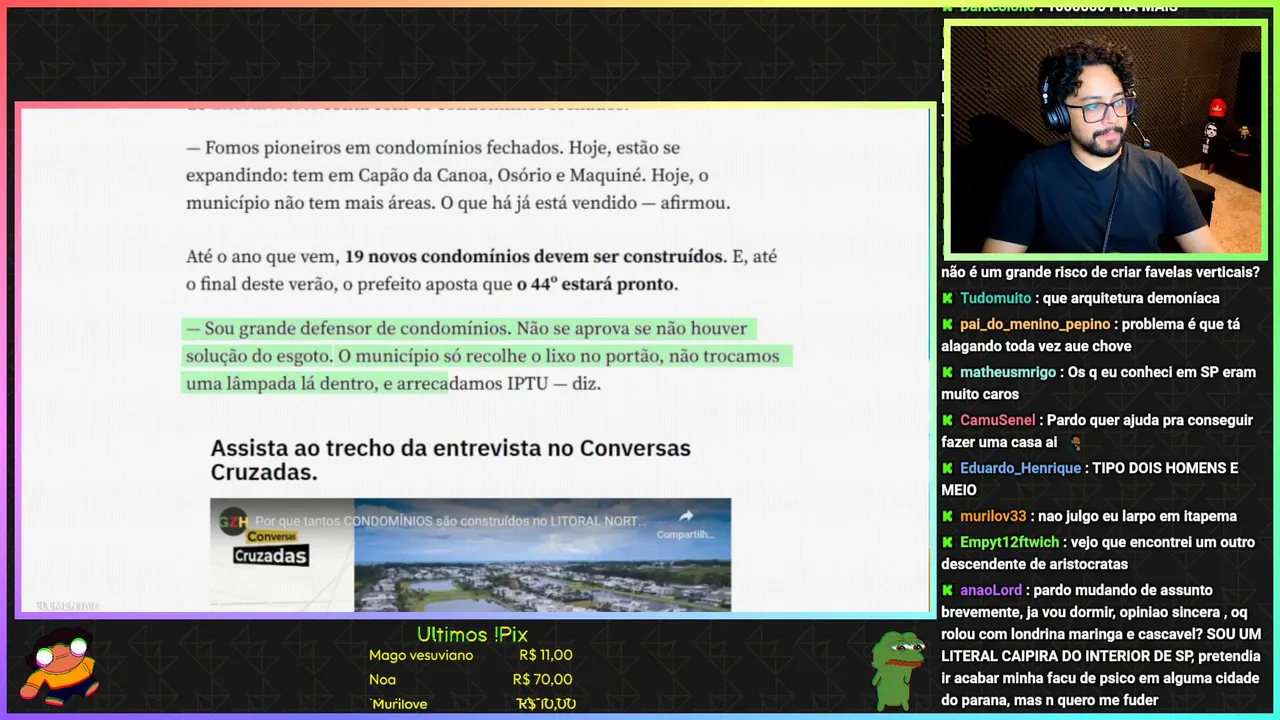
Task: Open chat username pai_do_menino_pepino
Action: 1035,324
